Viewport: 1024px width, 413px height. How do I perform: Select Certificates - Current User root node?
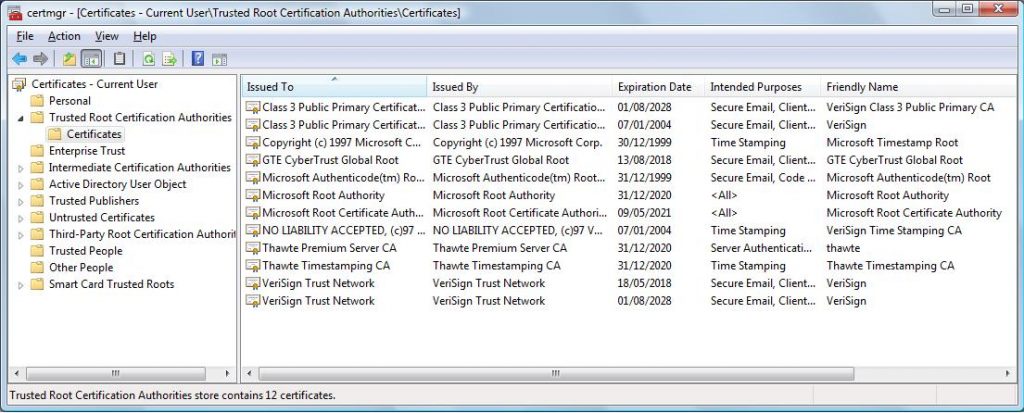(x=94, y=84)
